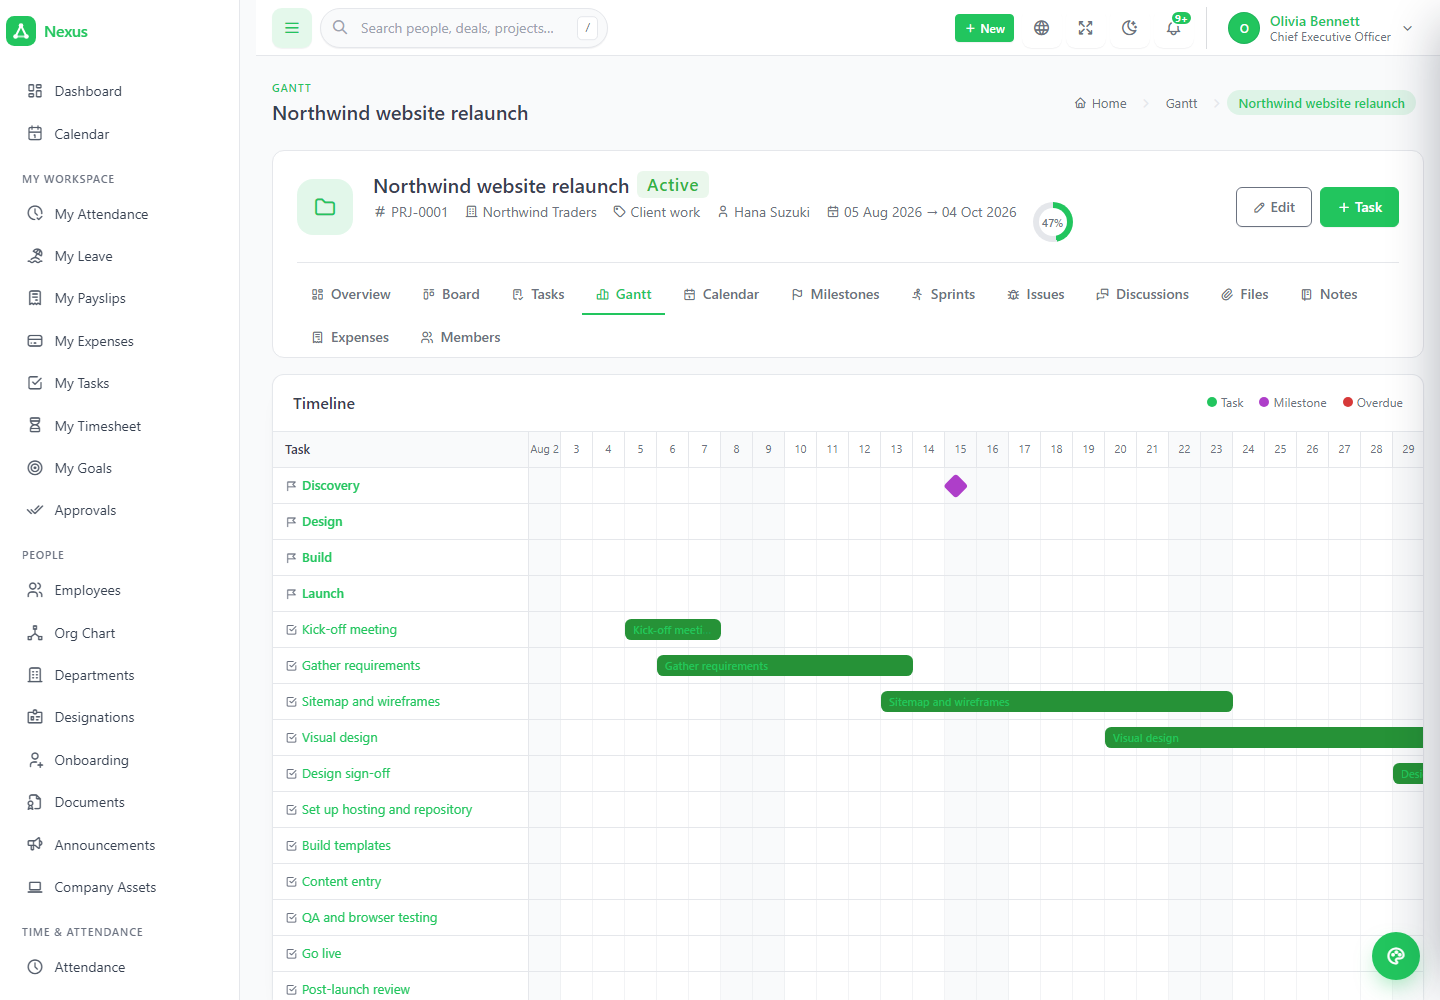1440x1000 pixels.
Task: Open the theme customizer palette button
Action: [x=1396, y=956]
